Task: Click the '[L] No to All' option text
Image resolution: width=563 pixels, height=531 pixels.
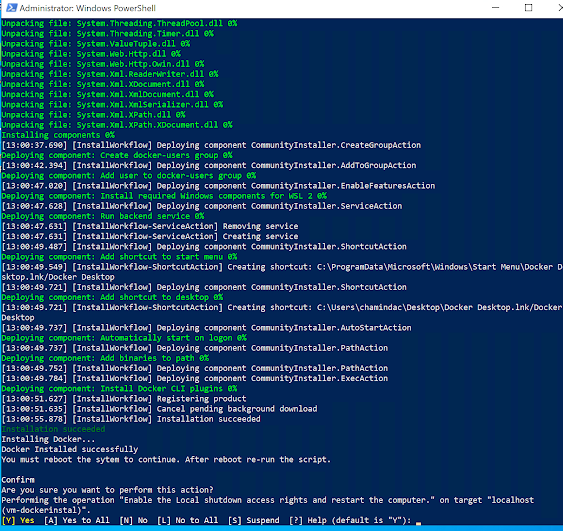Action: click(x=187, y=520)
